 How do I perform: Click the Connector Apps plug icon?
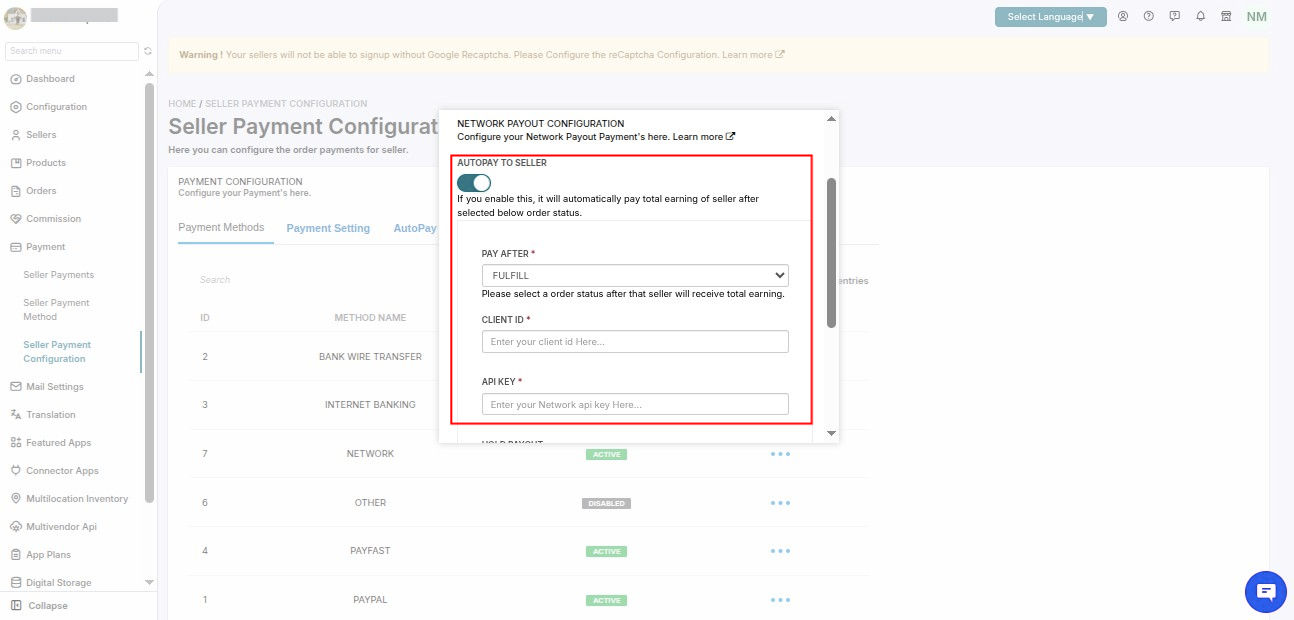pos(16,471)
